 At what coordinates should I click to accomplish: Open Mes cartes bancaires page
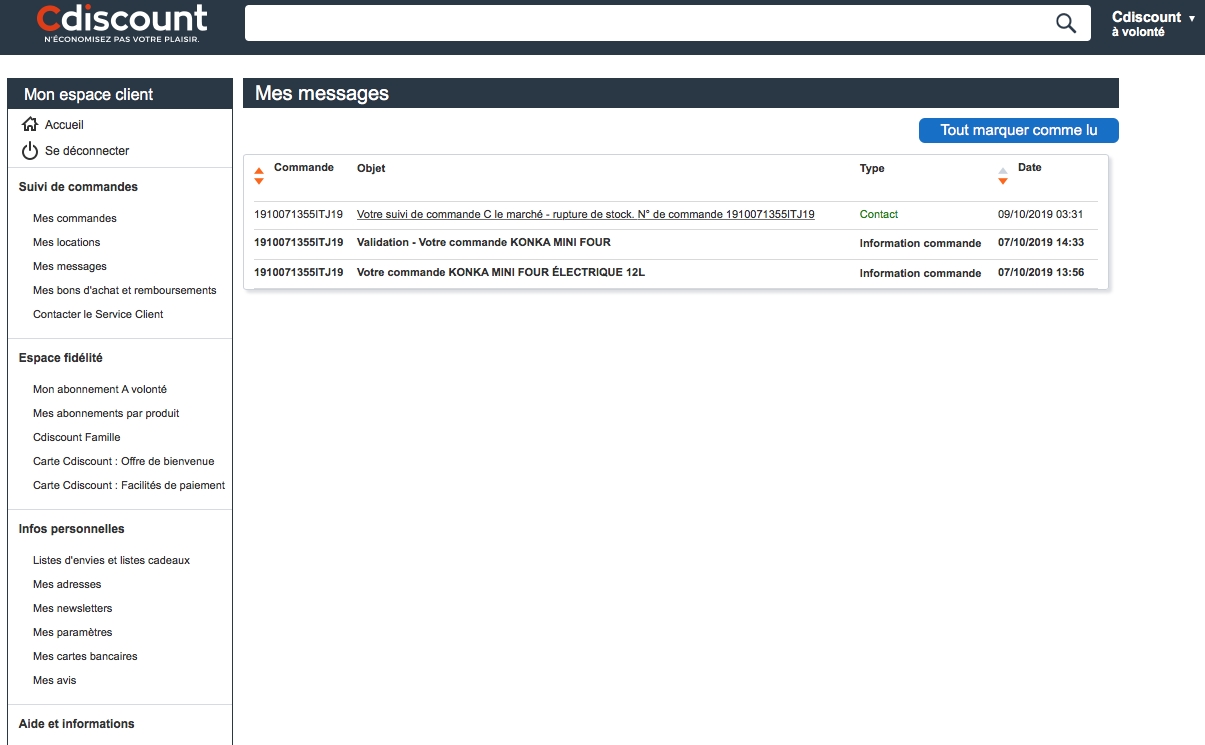point(85,656)
